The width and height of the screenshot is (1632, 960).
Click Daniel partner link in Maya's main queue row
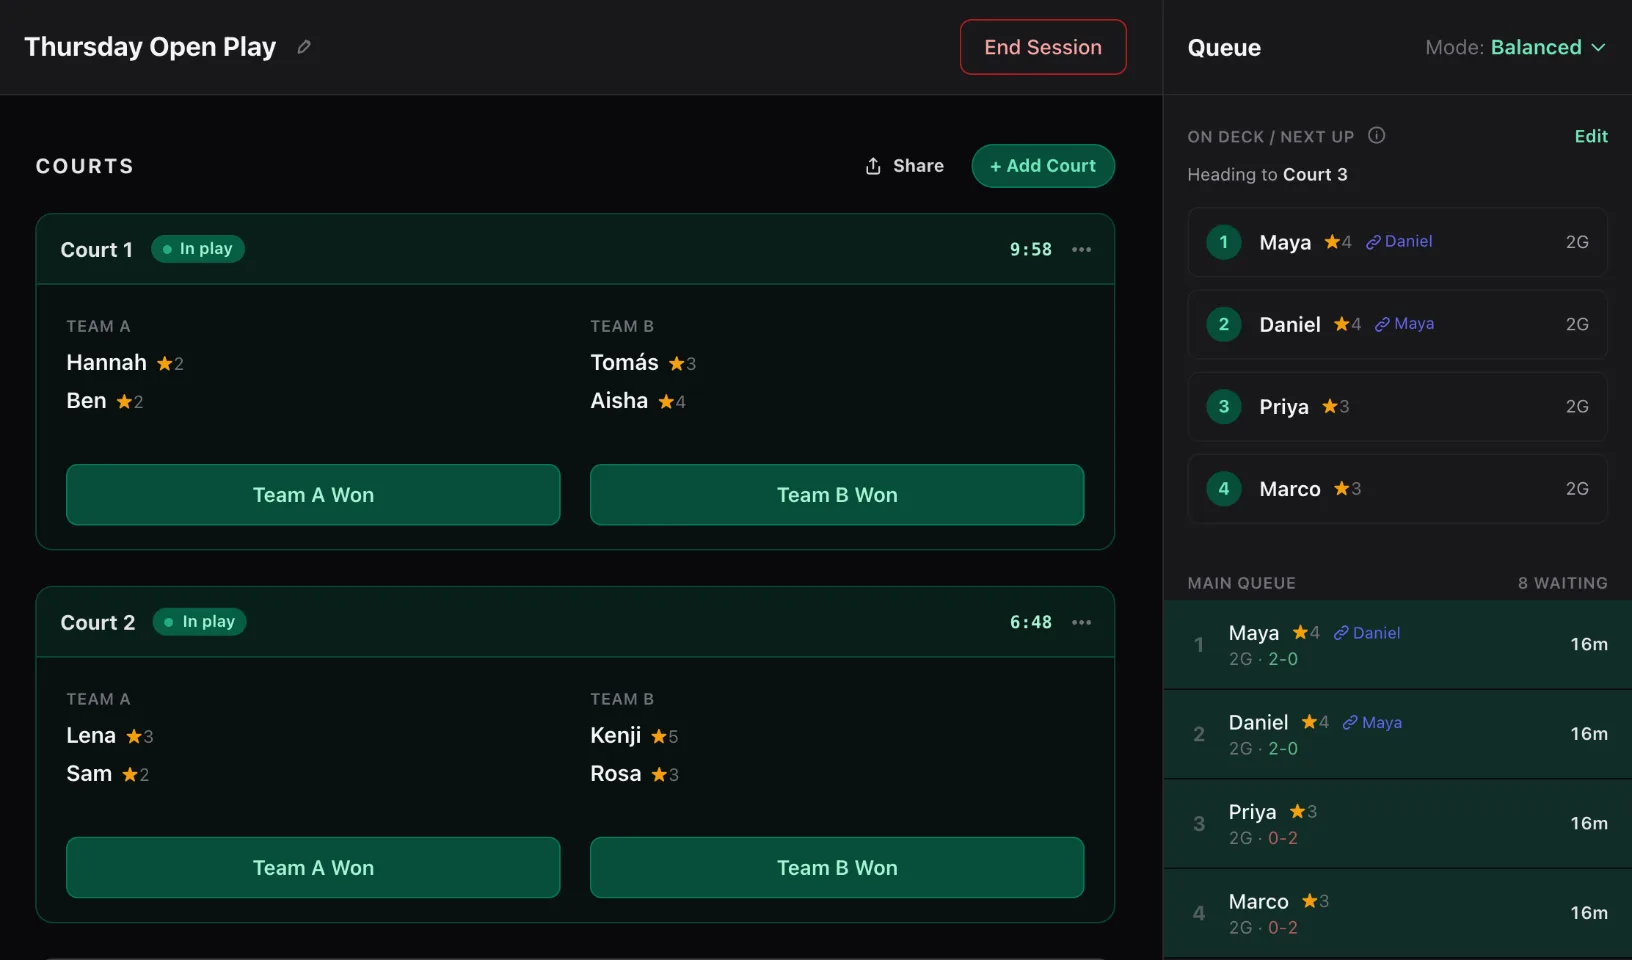tap(1367, 633)
